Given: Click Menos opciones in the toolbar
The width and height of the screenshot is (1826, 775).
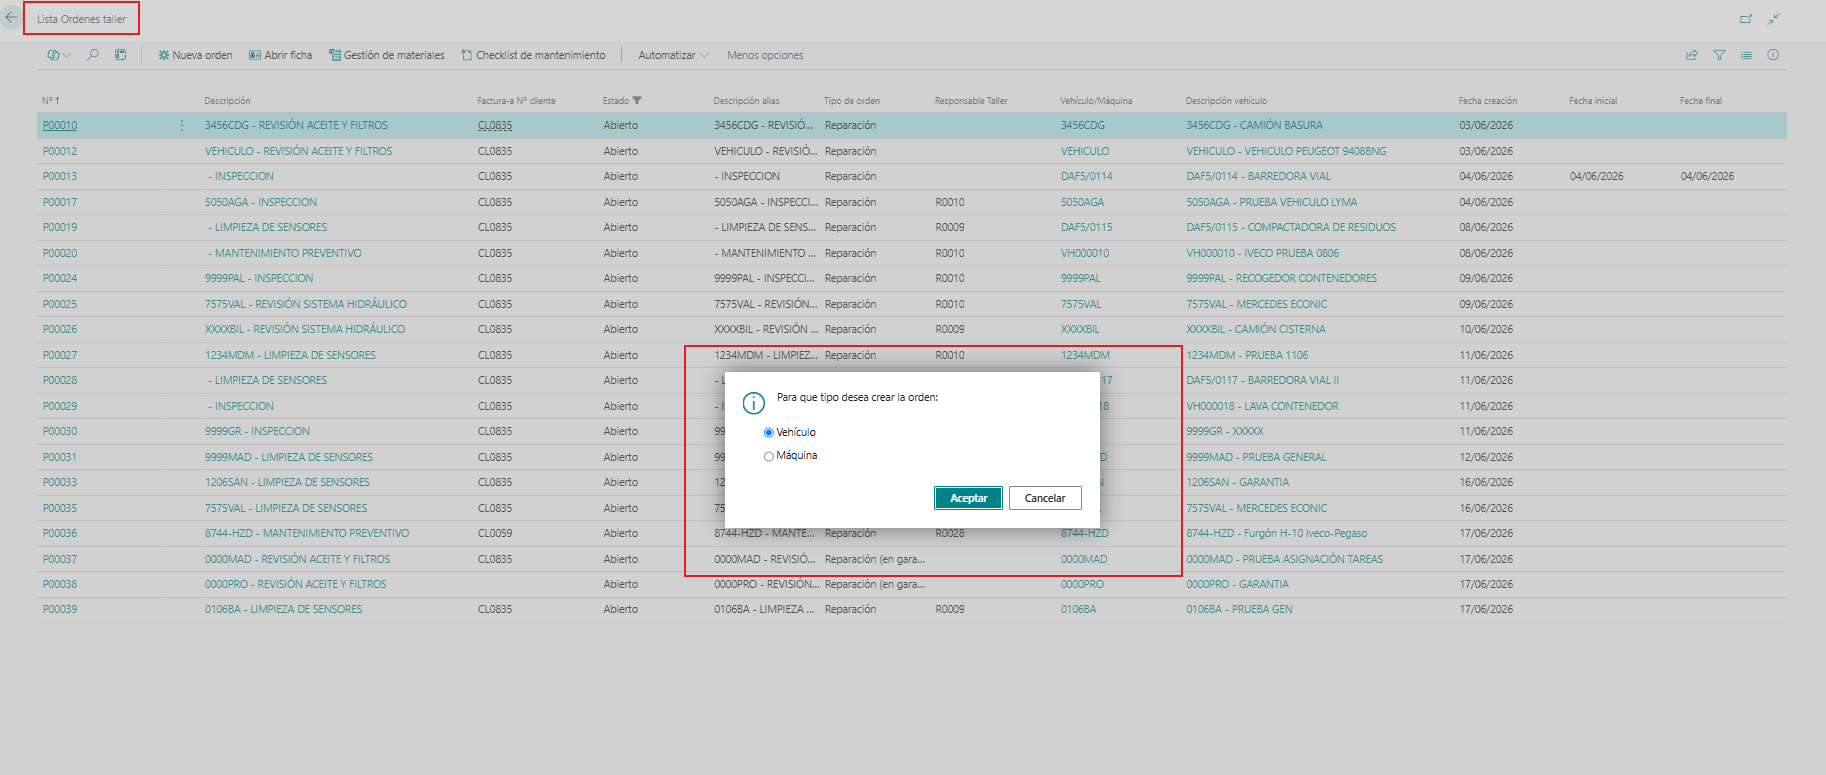Looking at the screenshot, I should [765, 55].
